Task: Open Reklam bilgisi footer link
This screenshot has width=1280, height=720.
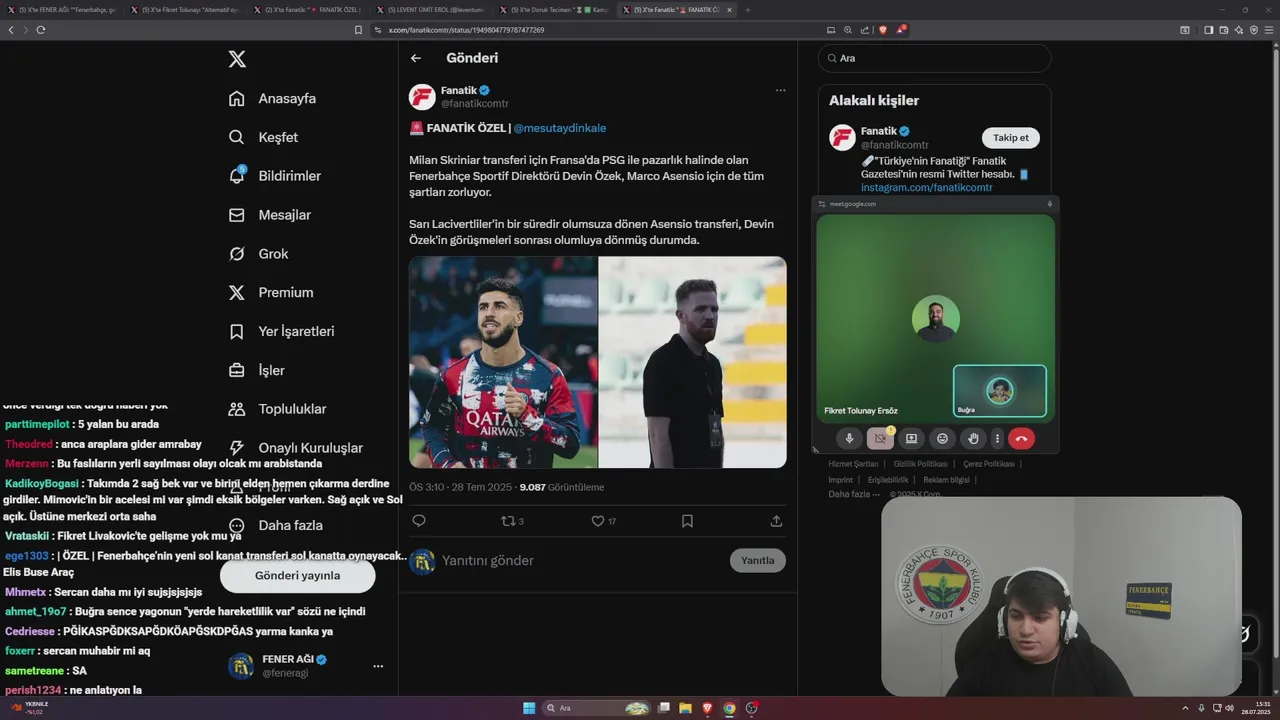Action: tap(946, 480)
